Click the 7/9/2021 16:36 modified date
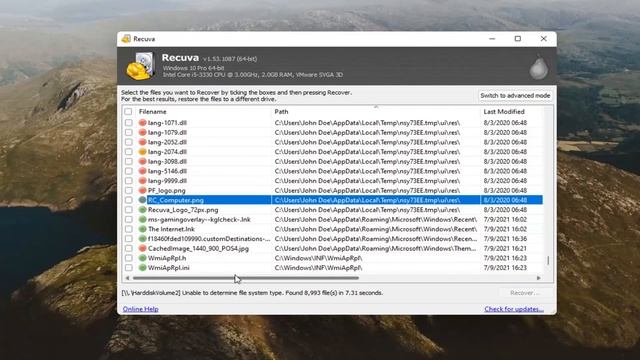The width and height of the screenshot is (640, 360). [x=505, y=239]
